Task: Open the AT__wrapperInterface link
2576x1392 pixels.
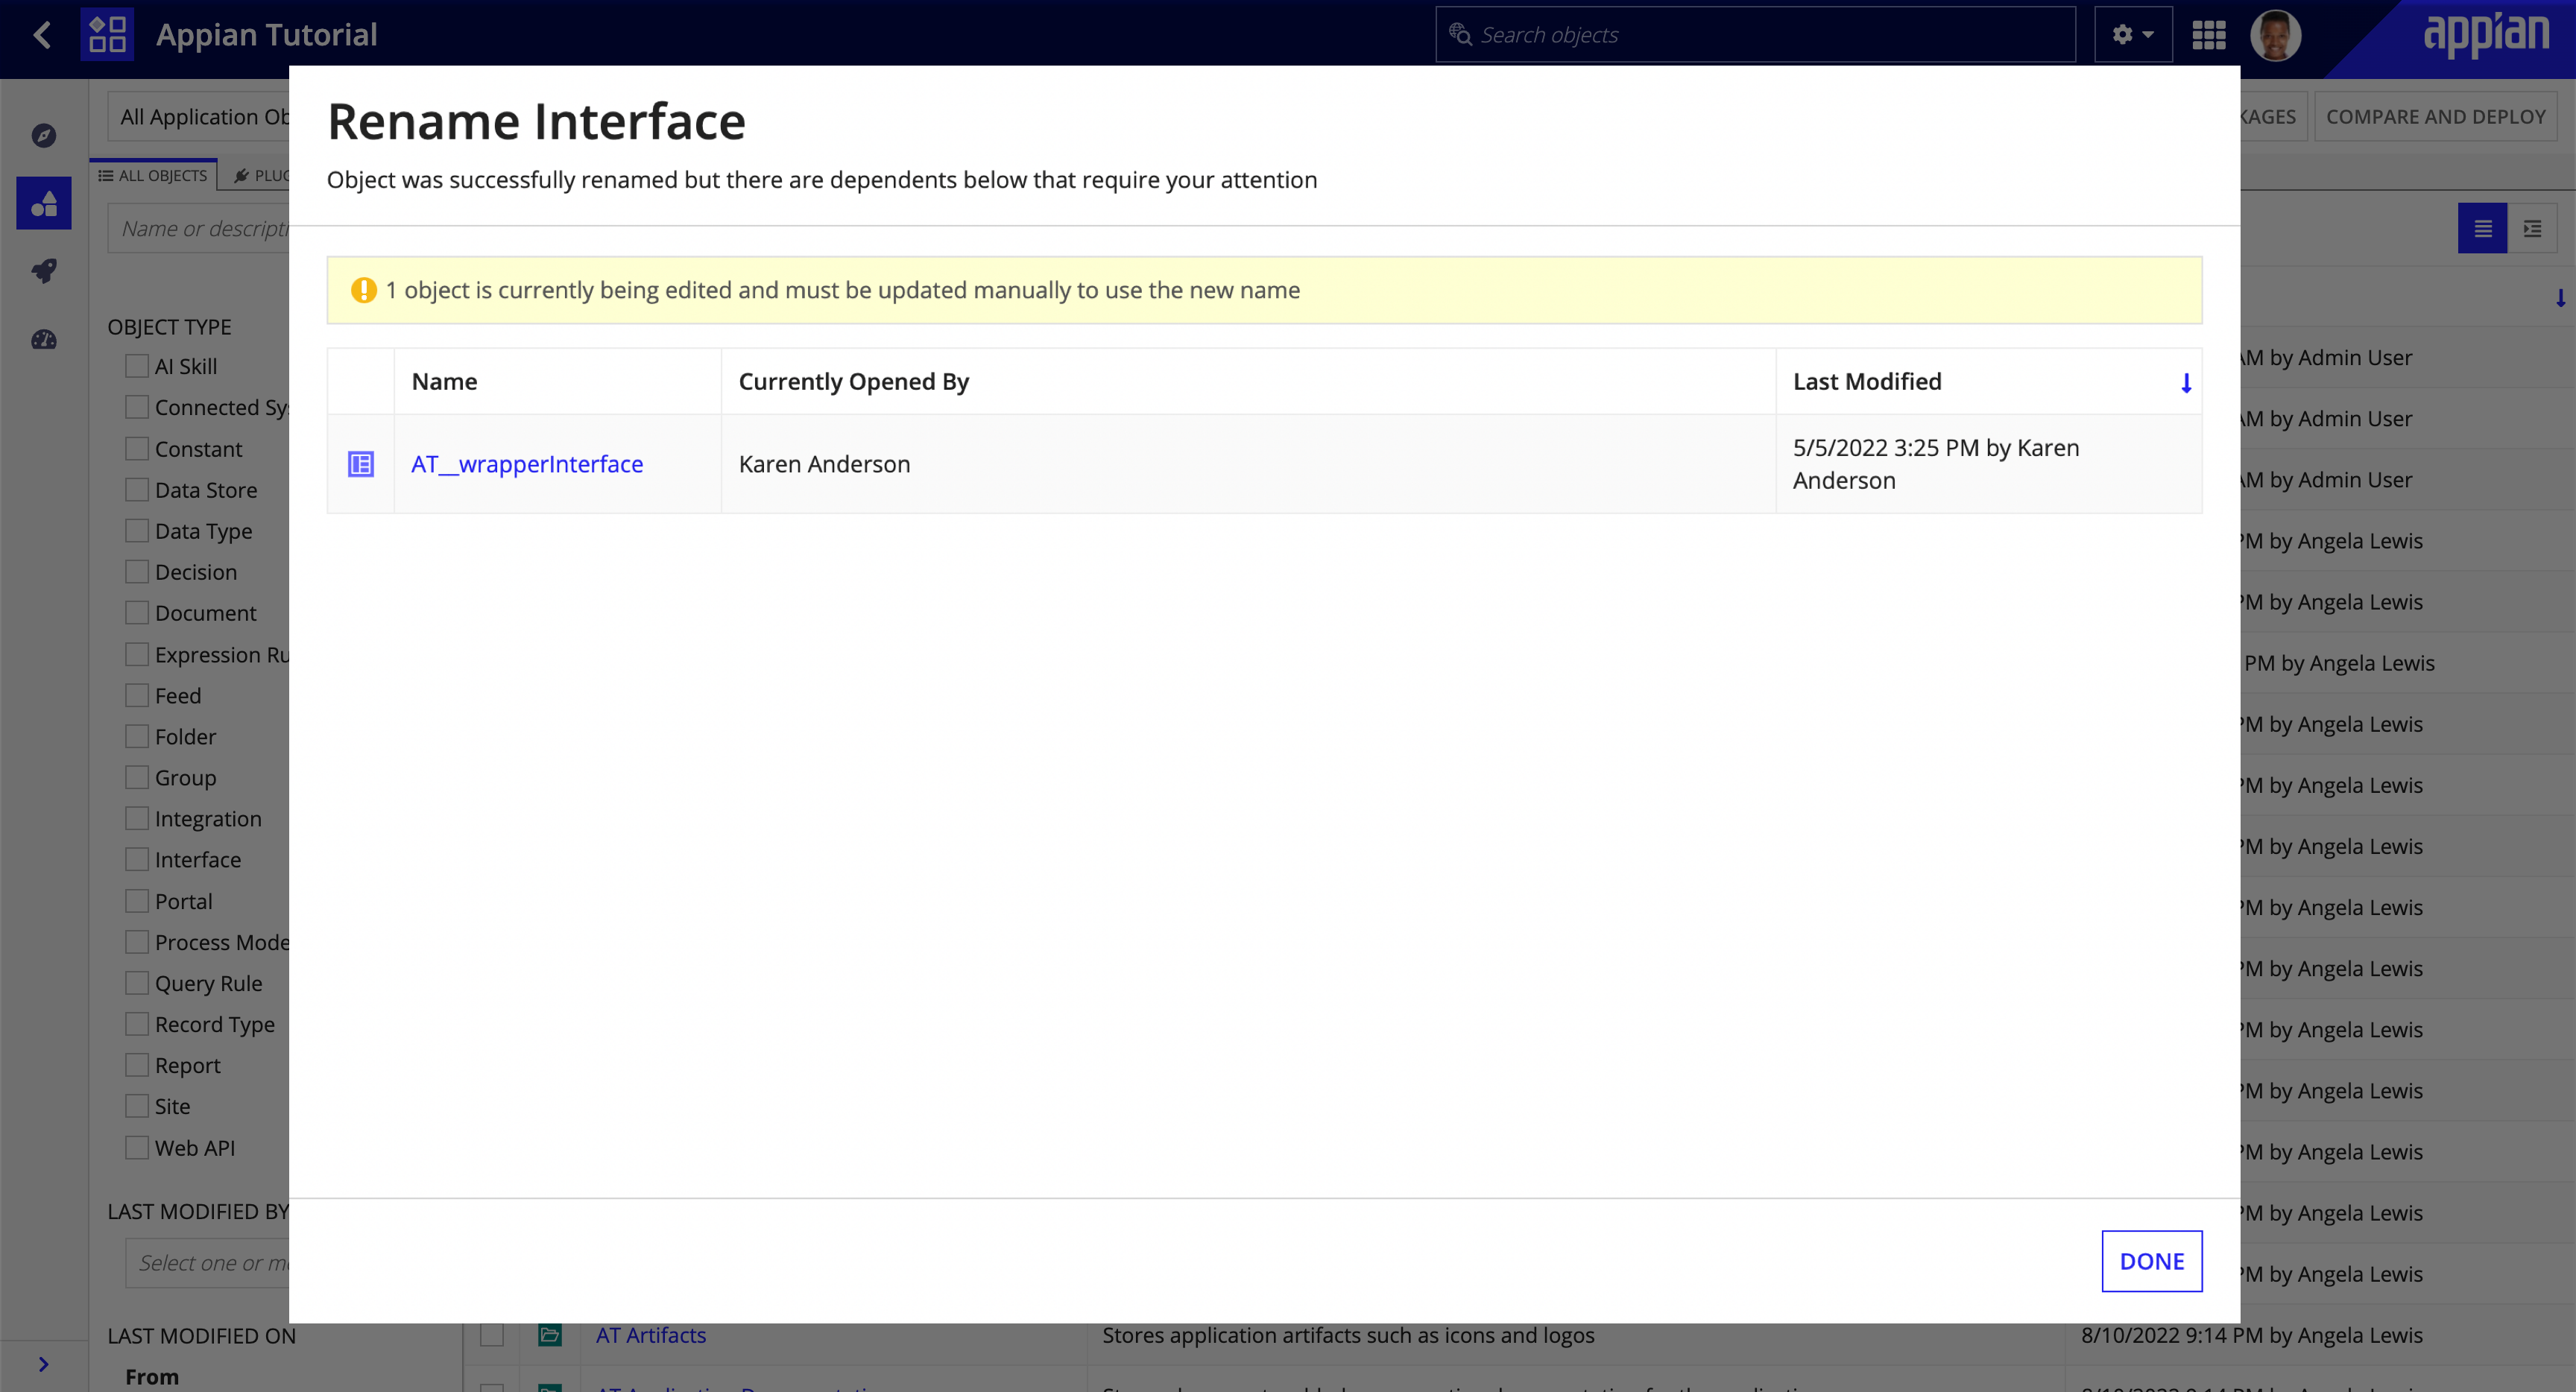Action: (x=527, y=464)
